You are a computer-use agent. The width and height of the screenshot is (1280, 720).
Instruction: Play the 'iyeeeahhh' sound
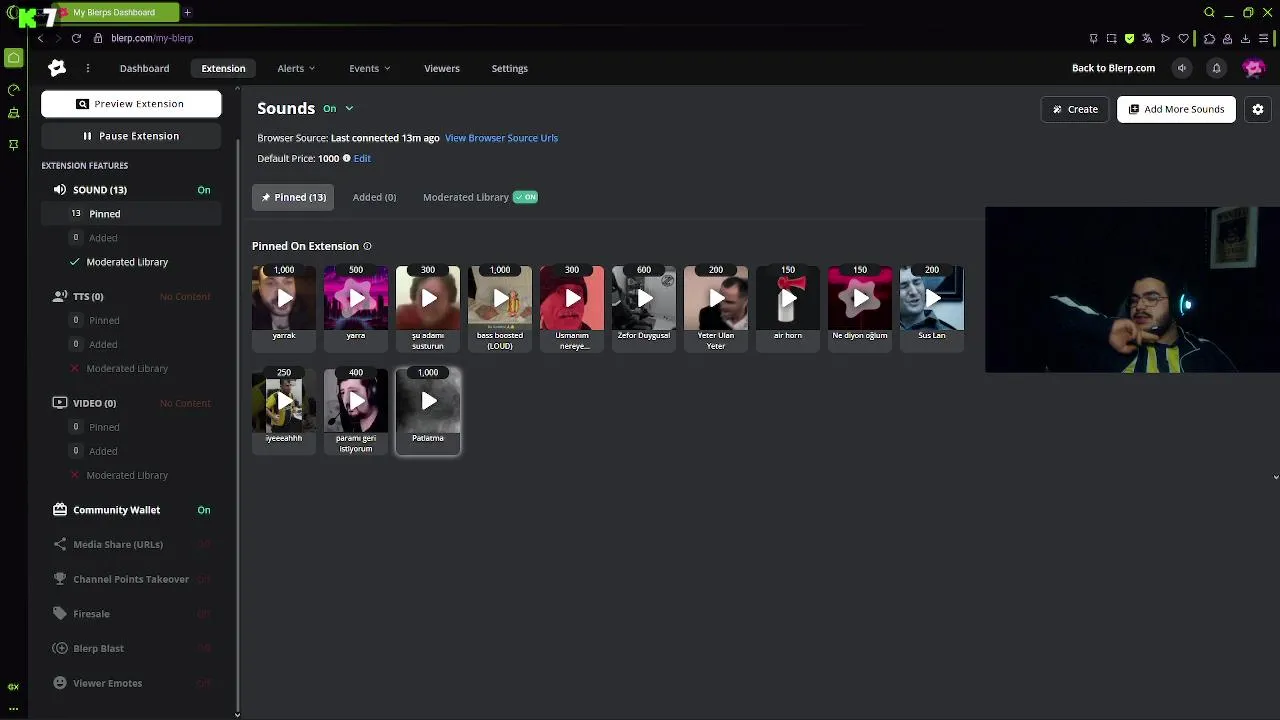coord(284,401)
